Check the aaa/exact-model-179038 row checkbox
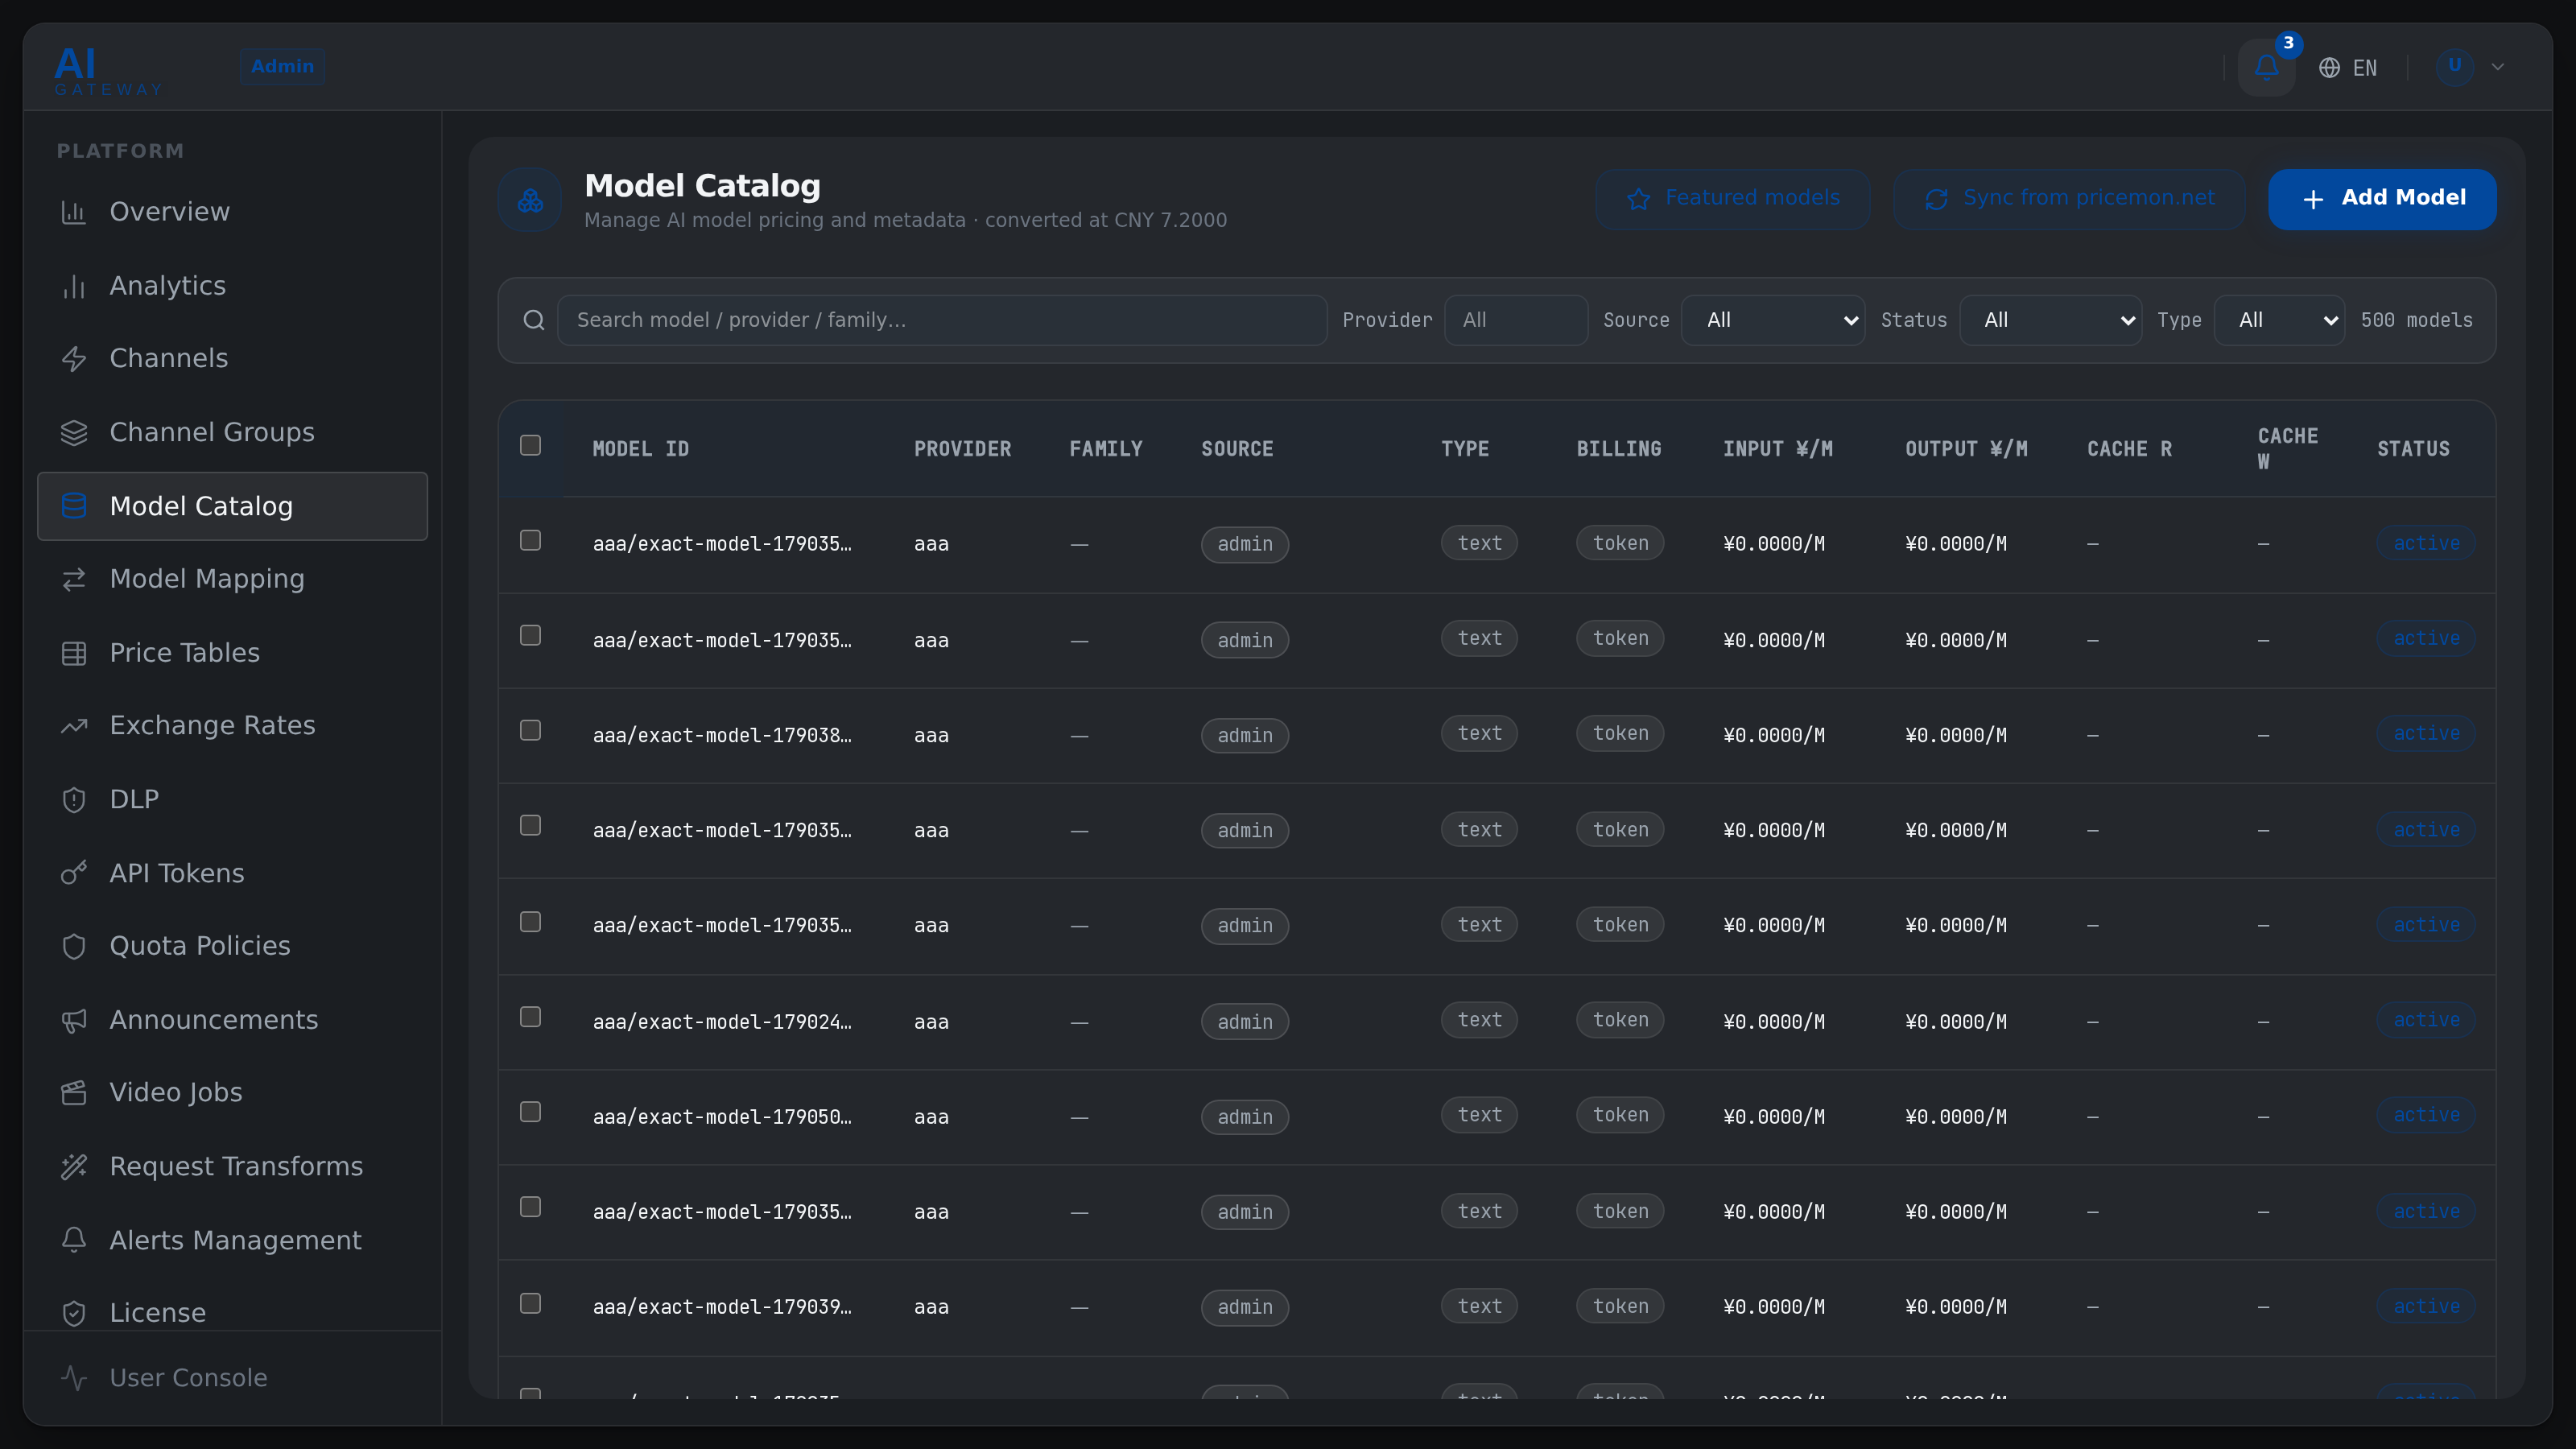This screenshot has height=1449, width=2576. 531,730
